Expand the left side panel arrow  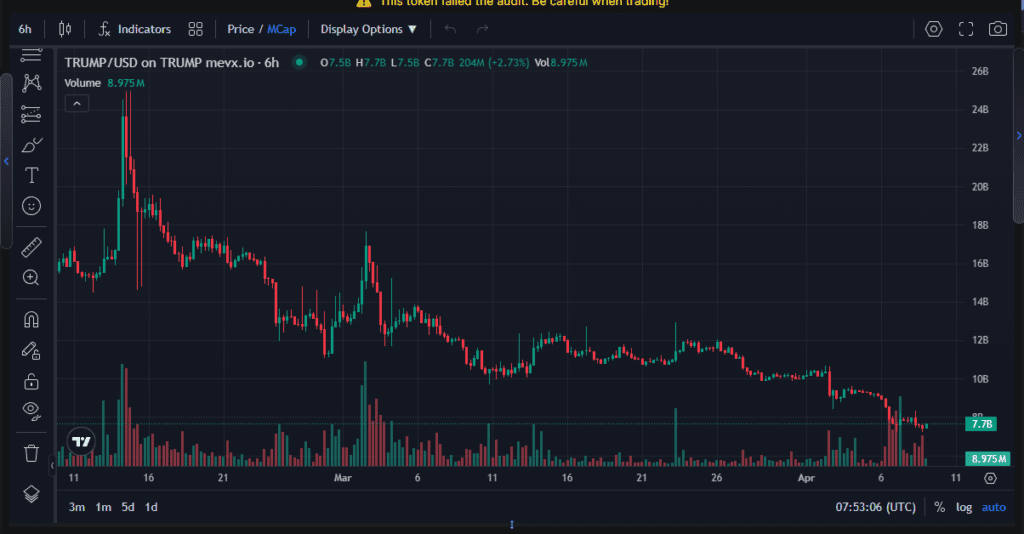coord(6,161)
